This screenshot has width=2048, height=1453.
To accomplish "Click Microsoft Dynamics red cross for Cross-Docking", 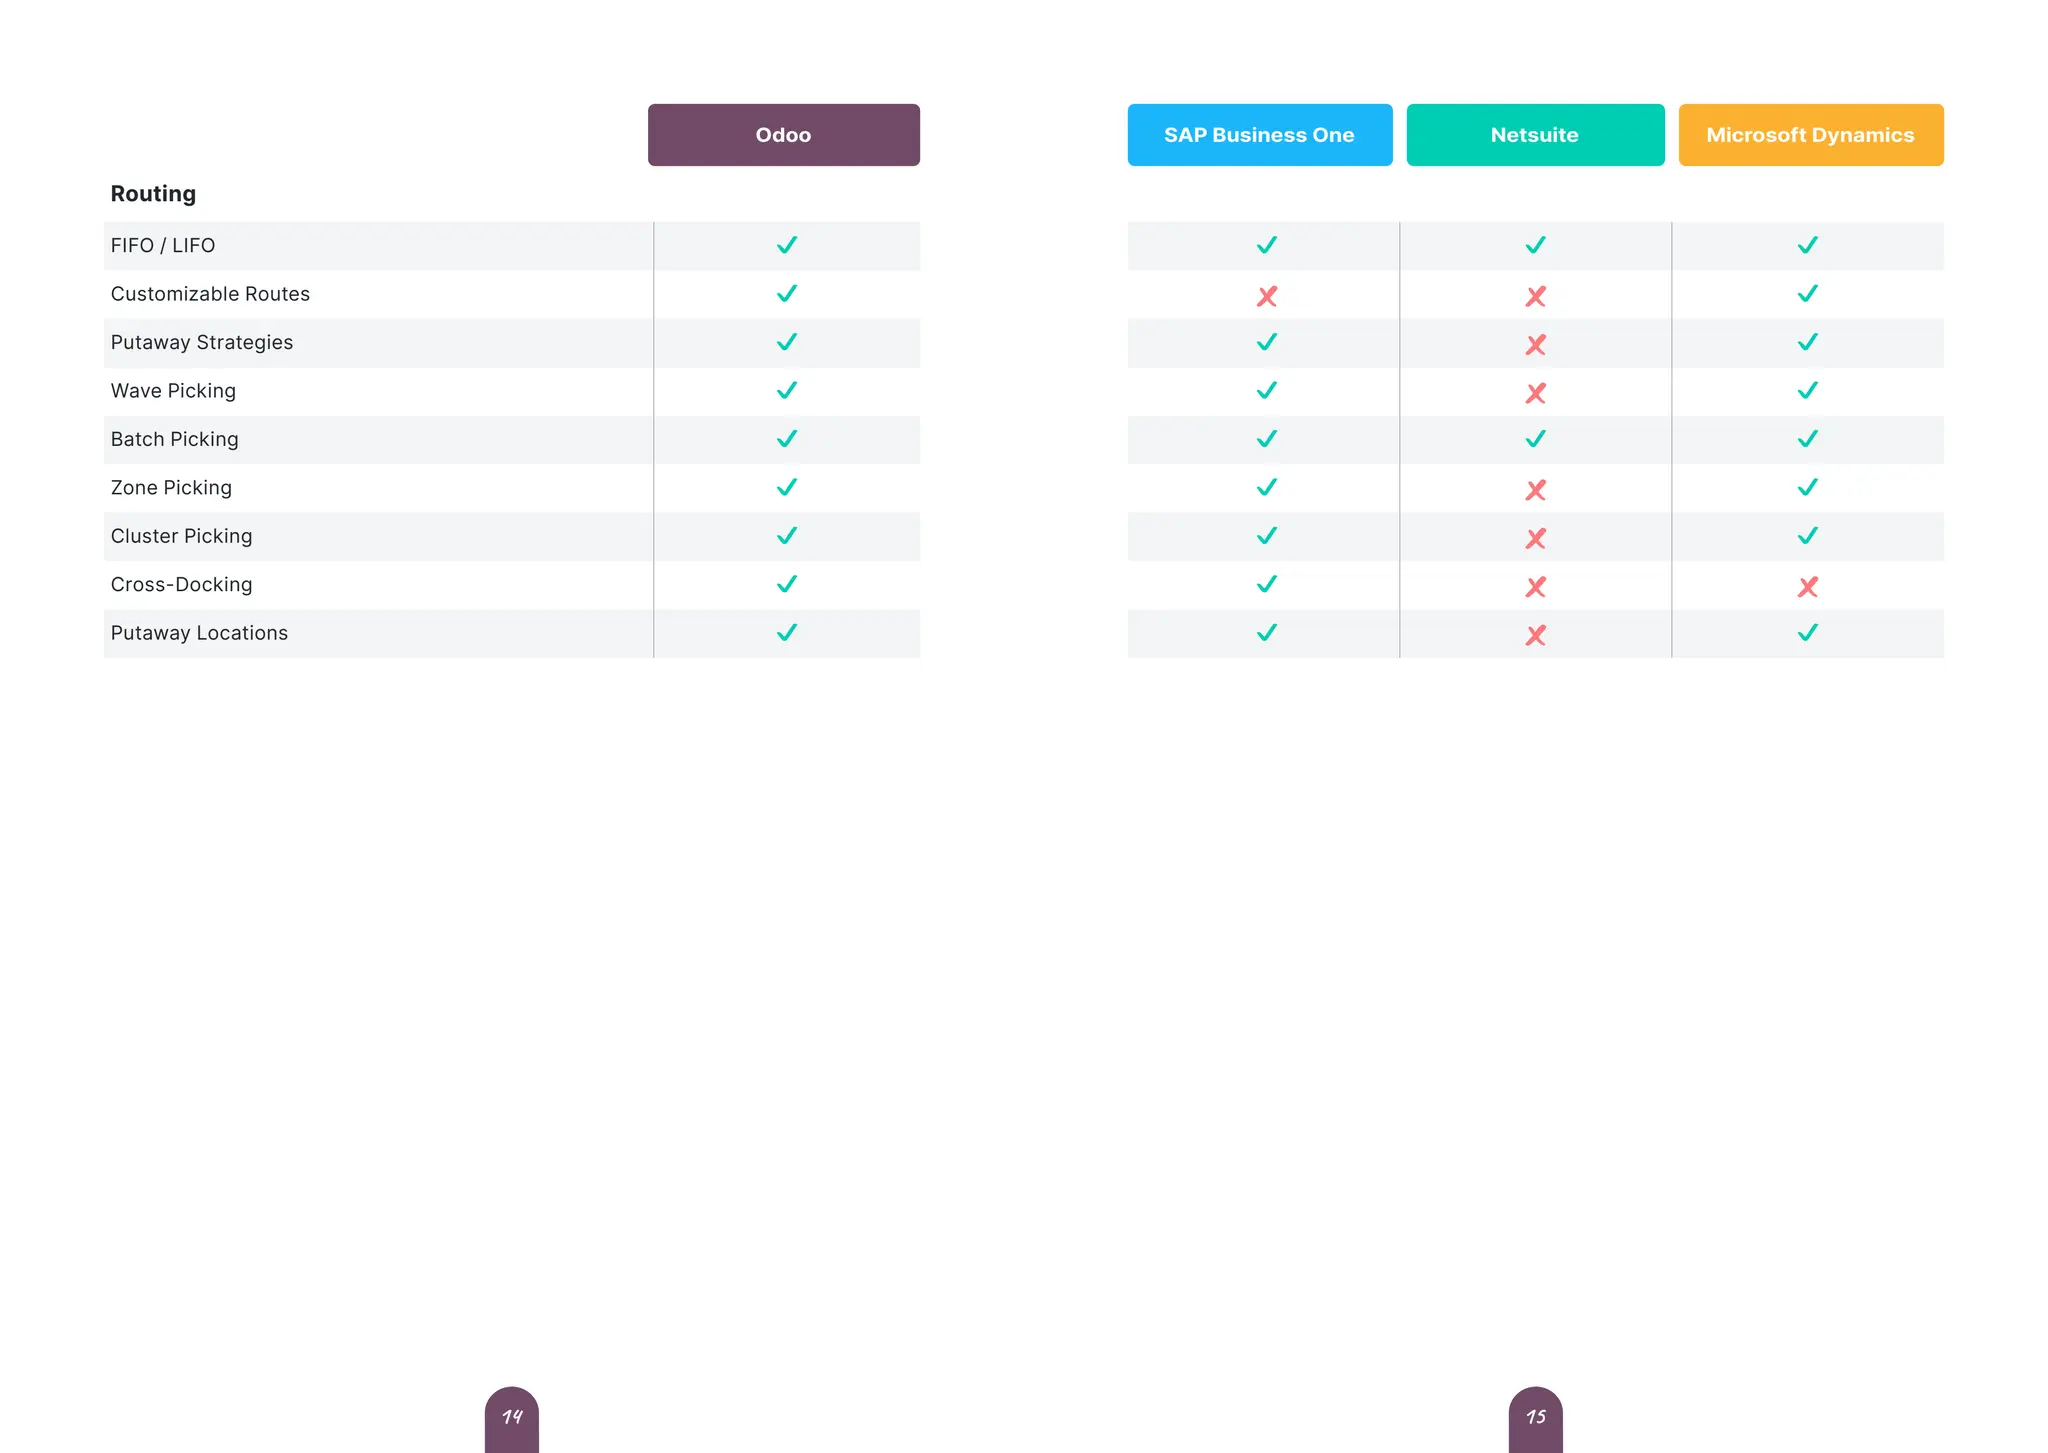I will point(1808,587).
